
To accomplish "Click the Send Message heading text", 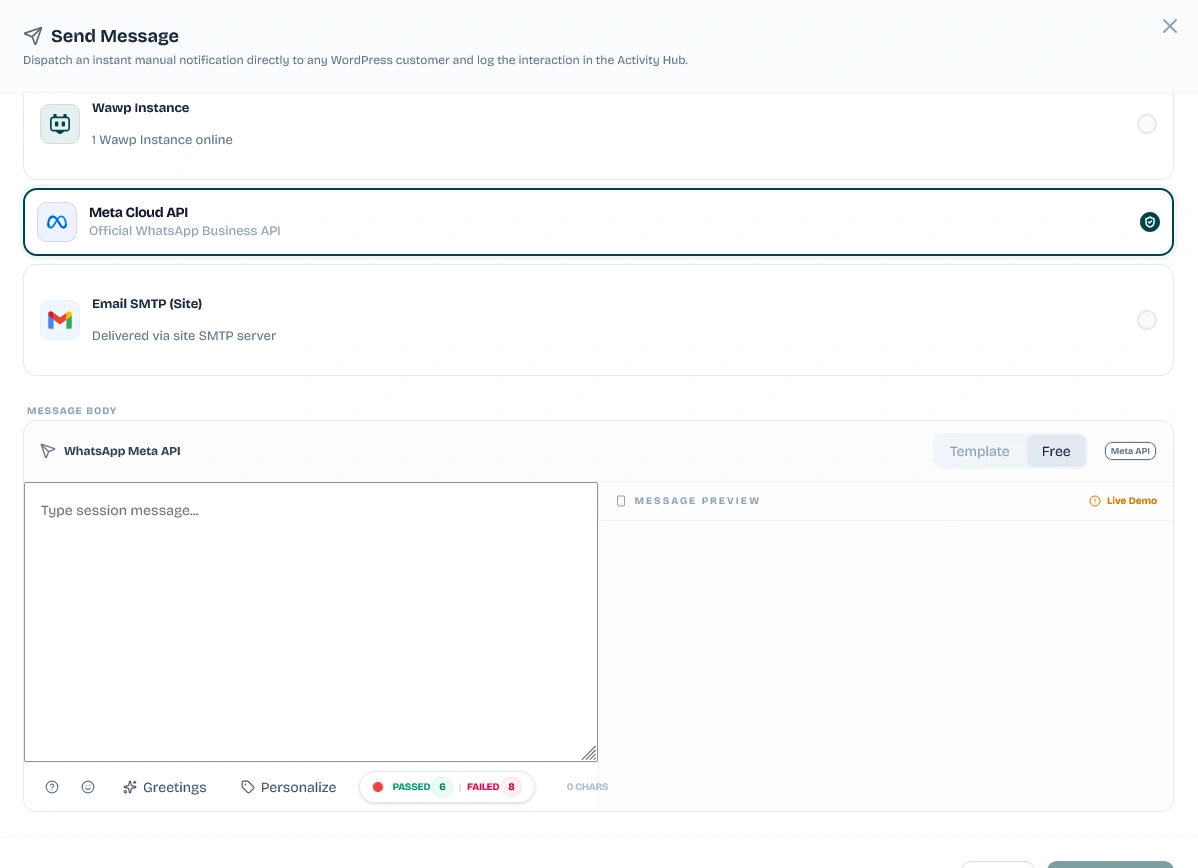I will tap(115, 36).
